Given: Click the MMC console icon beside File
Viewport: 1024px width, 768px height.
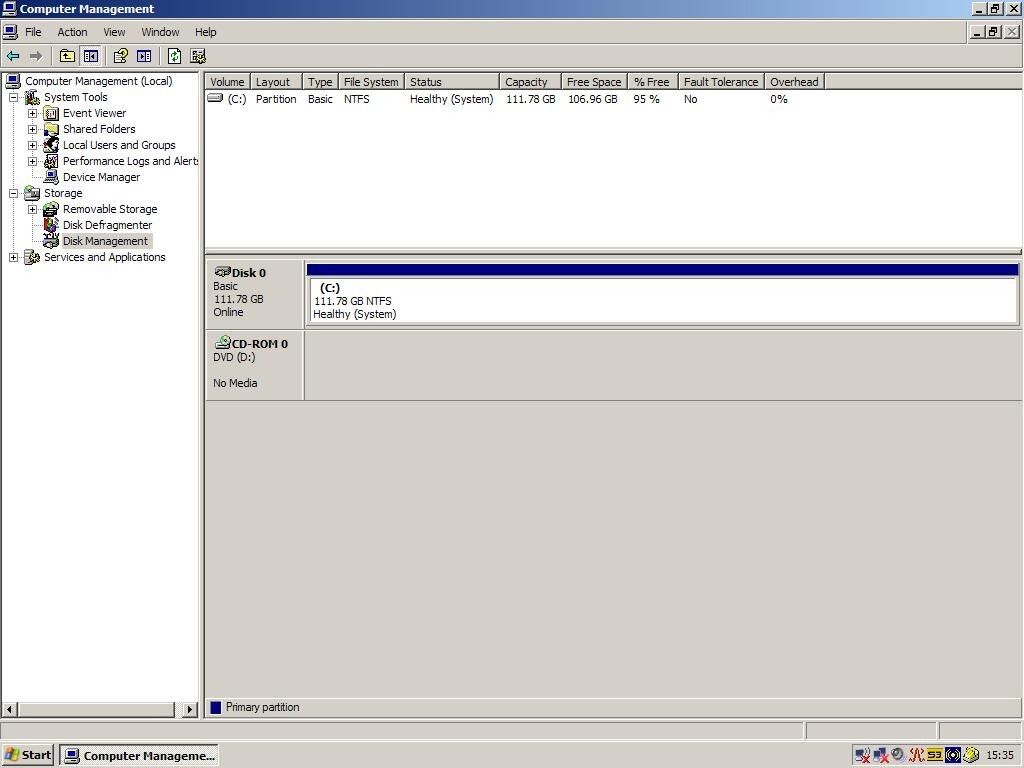Looking at the screenshot, I should pos(10,32).
